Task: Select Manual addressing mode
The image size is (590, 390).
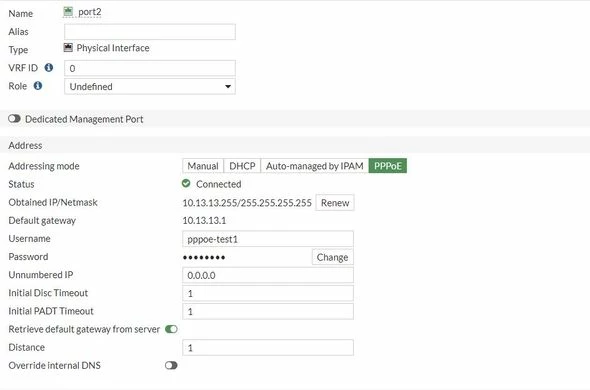Action: pos(203,166)
